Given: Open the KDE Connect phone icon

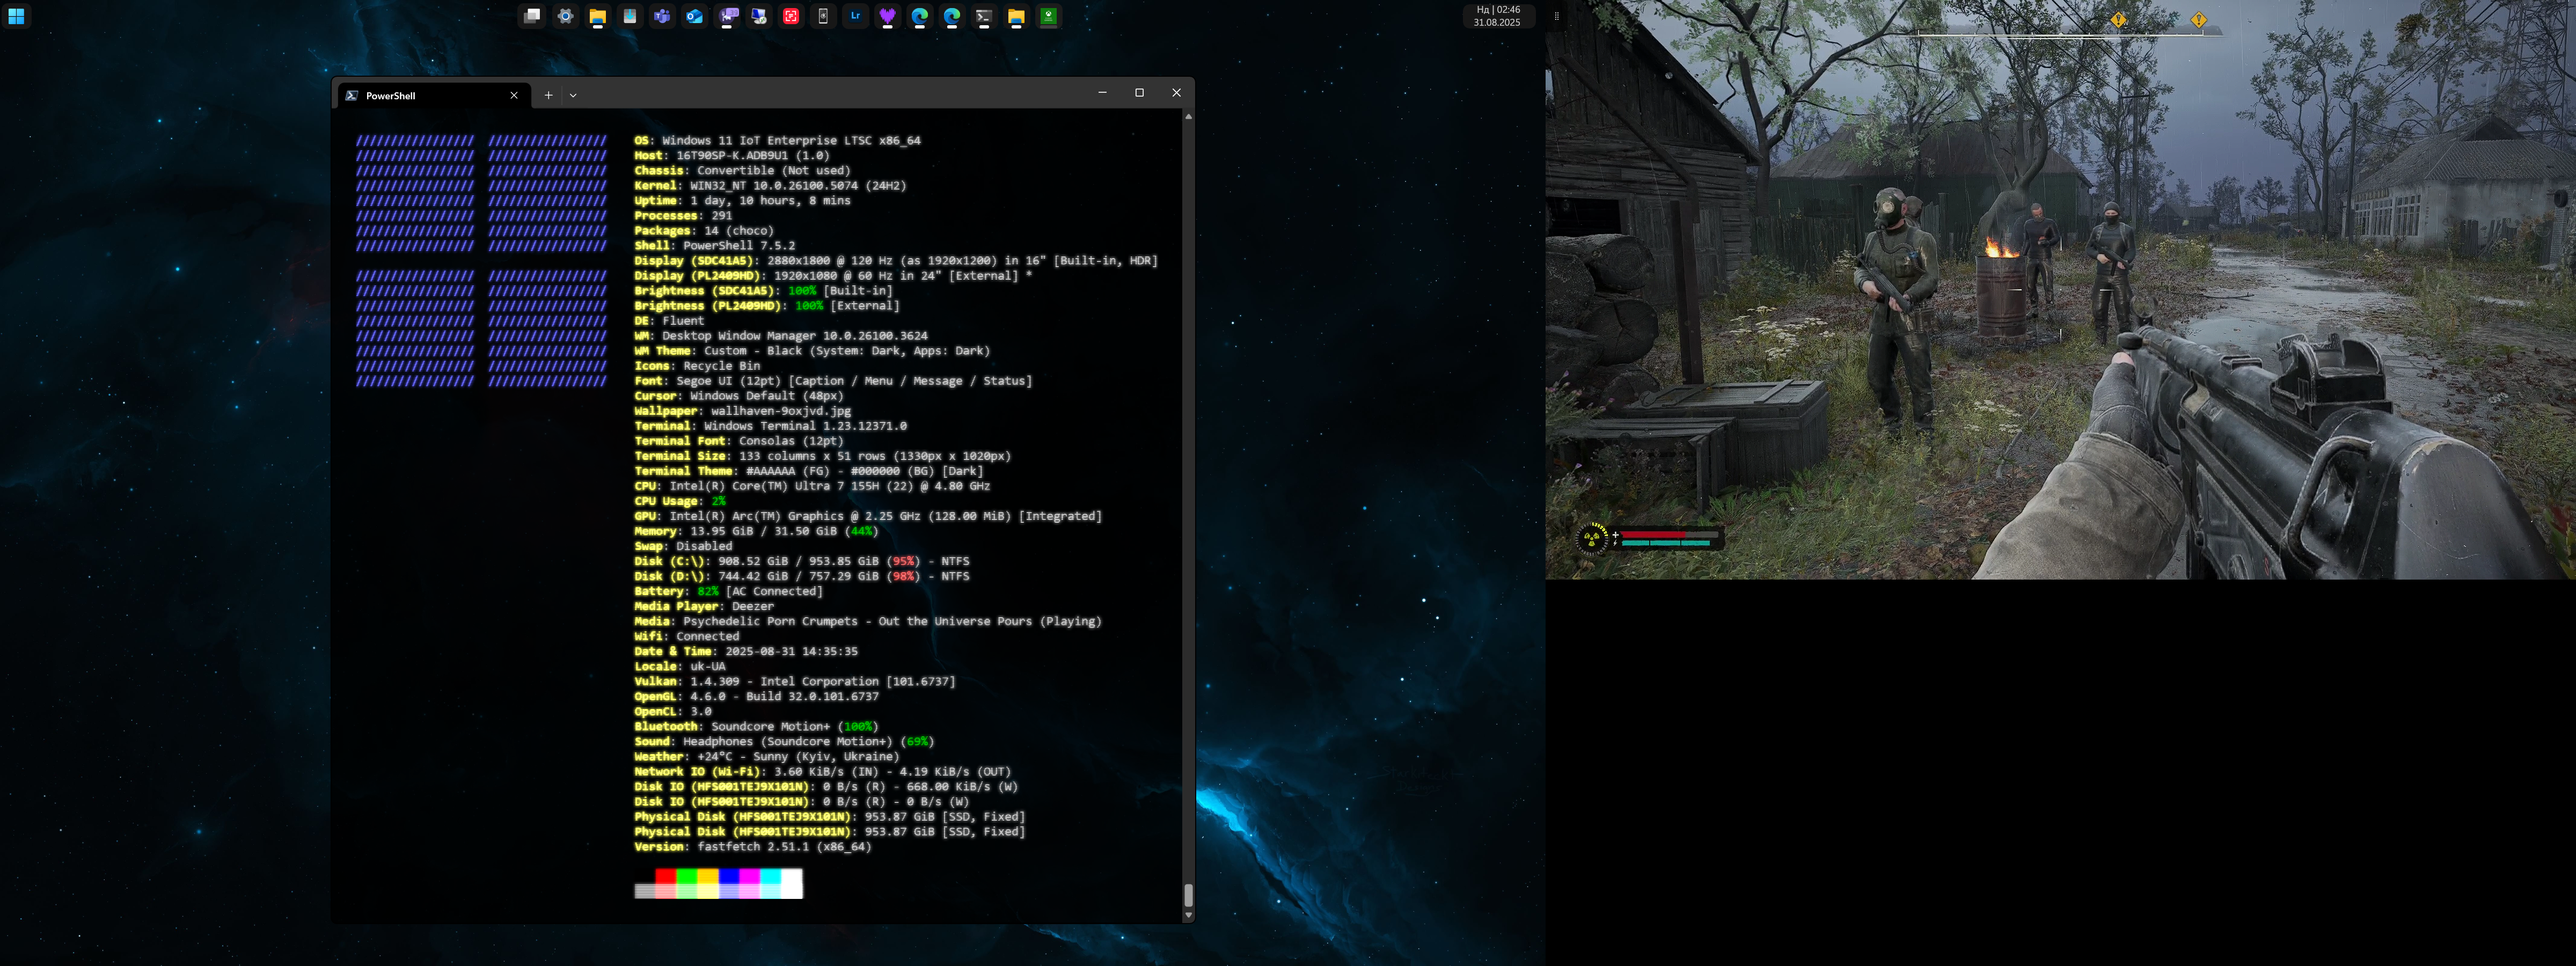Looking at the screenshot, I should (x=823, y=16).
